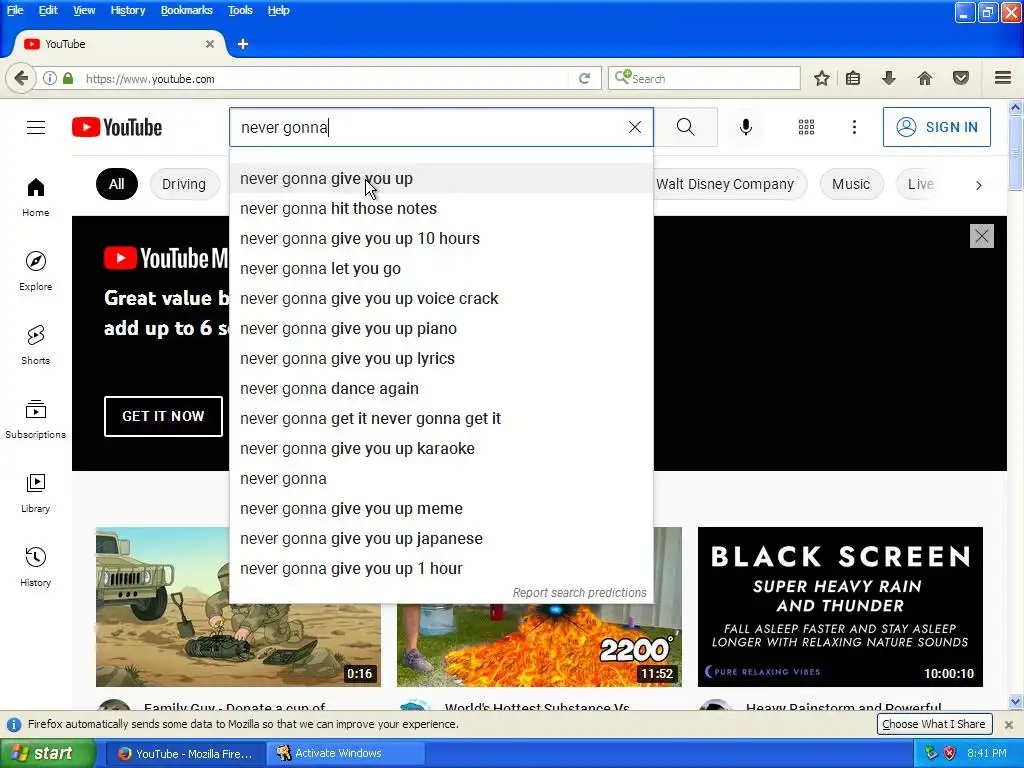Go to Home in sidebar
1024x768 pixels.
[x=36, y=197]
